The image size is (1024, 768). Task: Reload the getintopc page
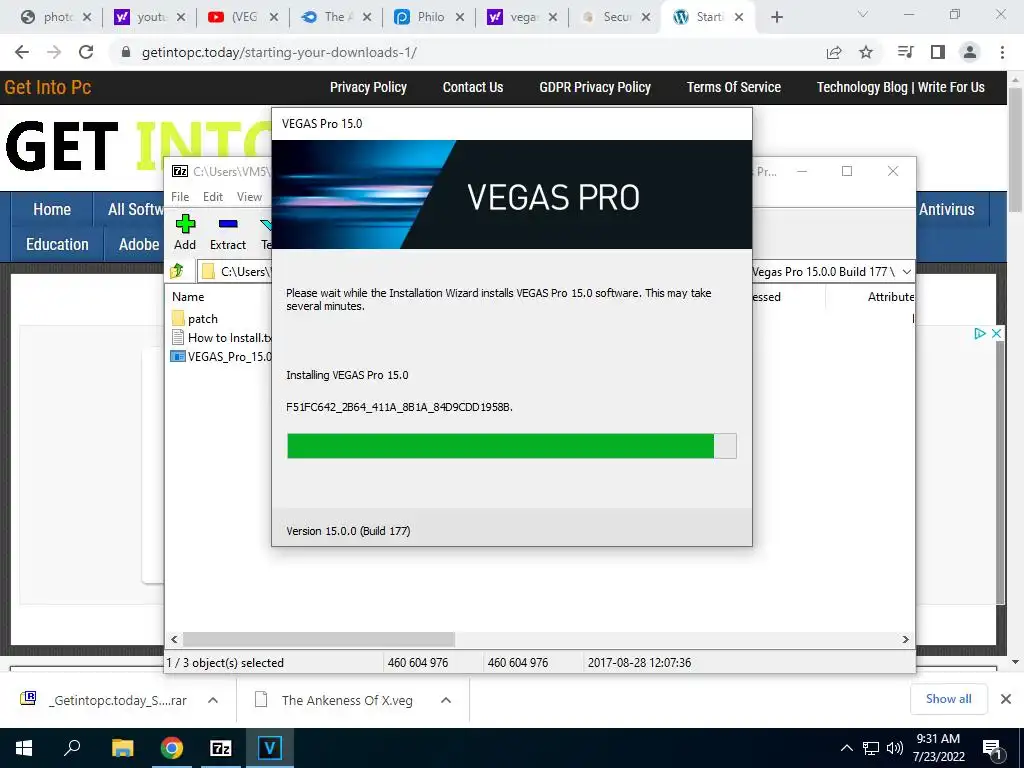86,52
